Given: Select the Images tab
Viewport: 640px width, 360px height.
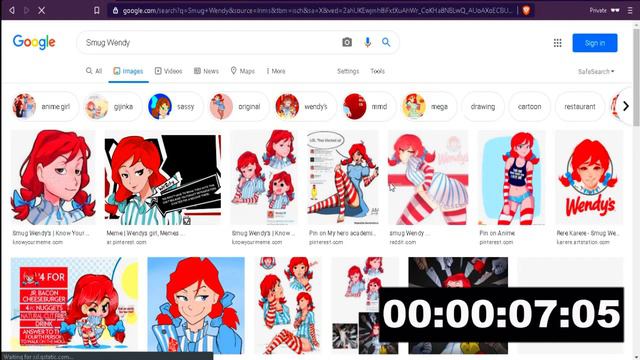Looking at the screenshot, I should tap(128, 71).
